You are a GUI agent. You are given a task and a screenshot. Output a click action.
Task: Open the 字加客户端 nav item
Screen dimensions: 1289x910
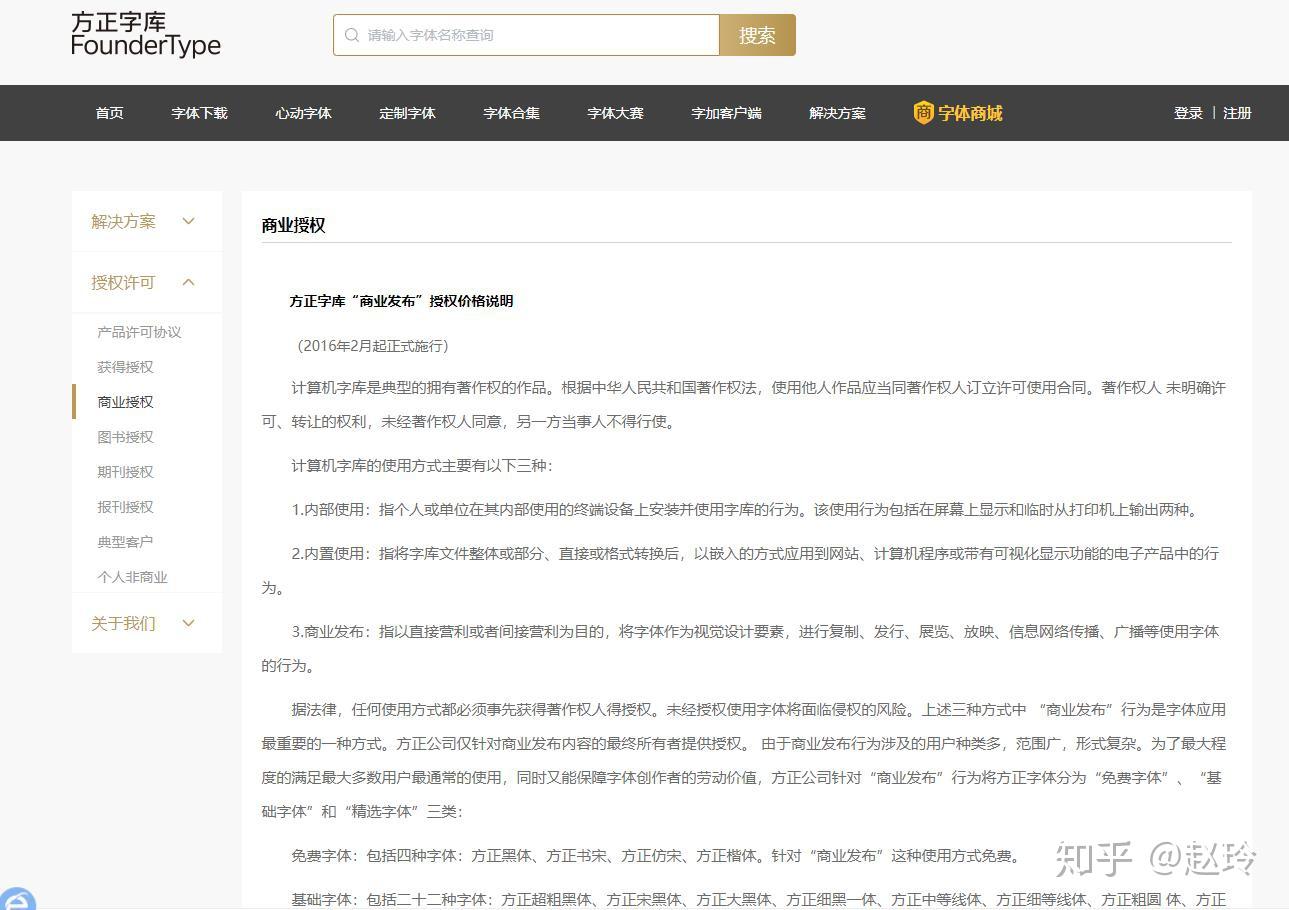click(x=727, y=113)
